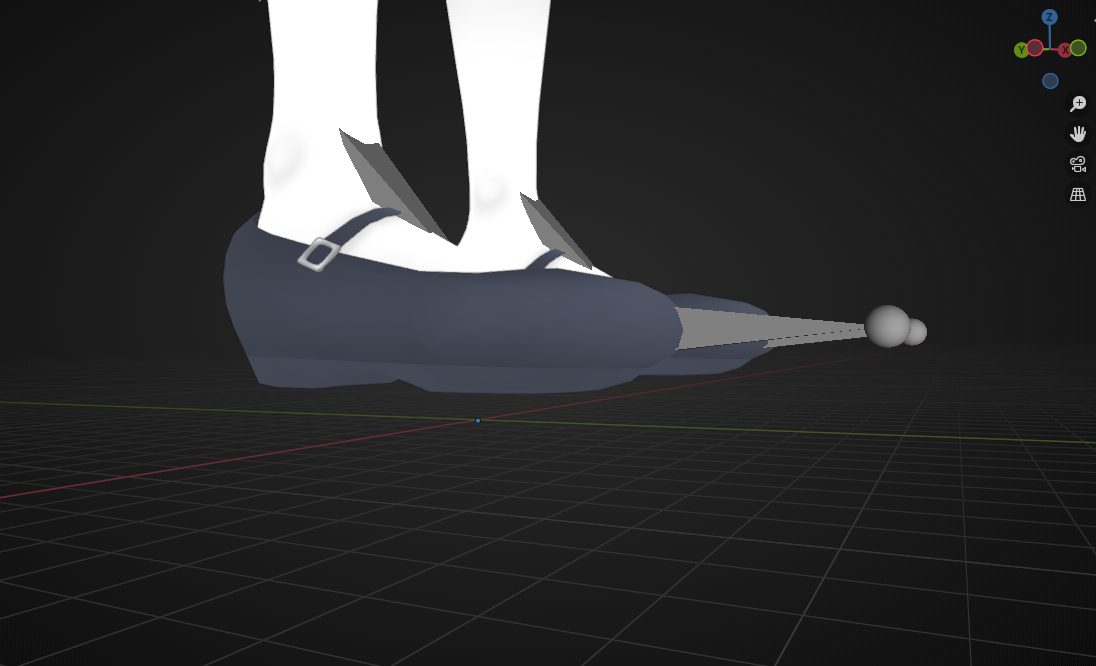Click the green Y axis gizmo handle
This screenshot has height=666, width=1096.
(x=1021, y=50)
